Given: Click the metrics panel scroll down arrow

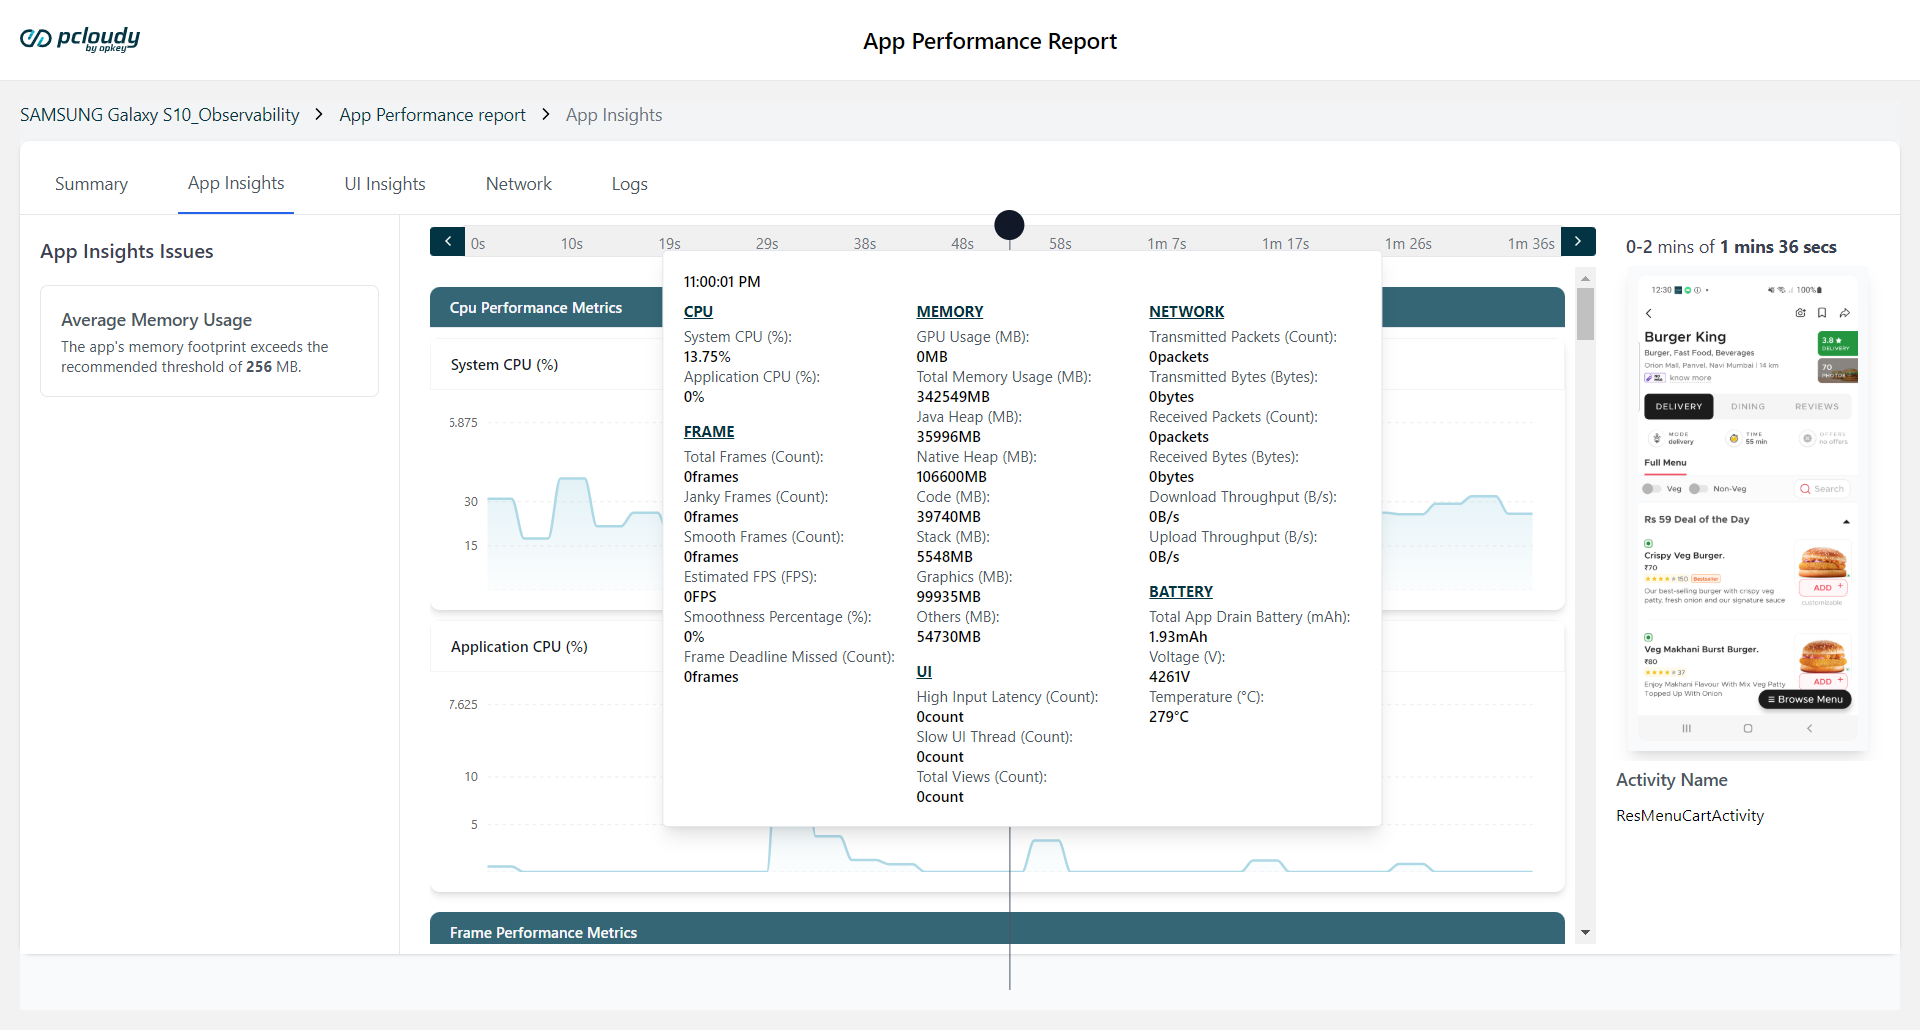Looking at the screenshot, I should point(1585,932).
